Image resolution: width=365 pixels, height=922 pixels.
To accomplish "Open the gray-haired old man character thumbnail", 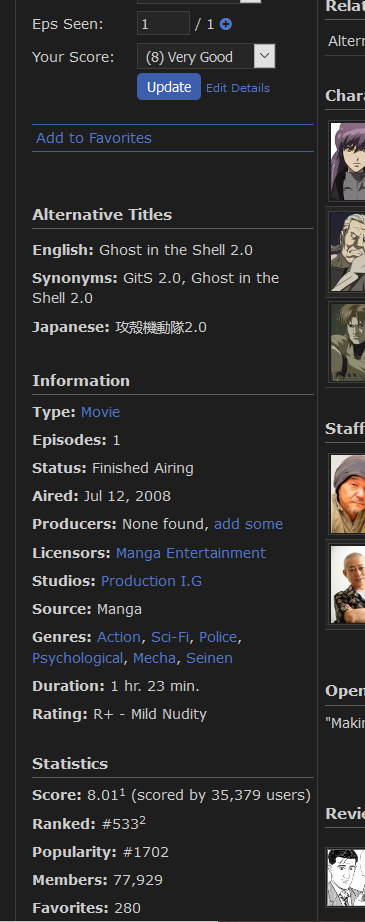I will point(347,252).
